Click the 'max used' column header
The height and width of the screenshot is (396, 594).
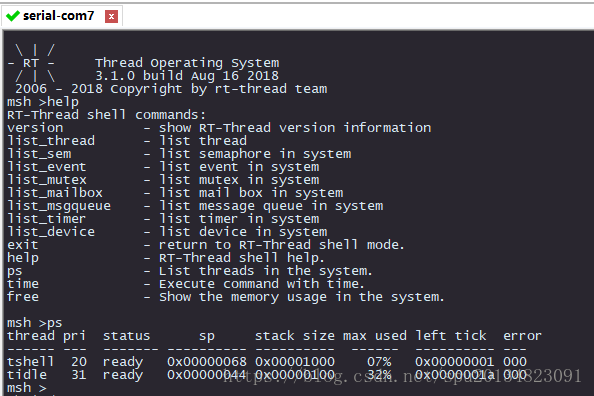(375, 336)
